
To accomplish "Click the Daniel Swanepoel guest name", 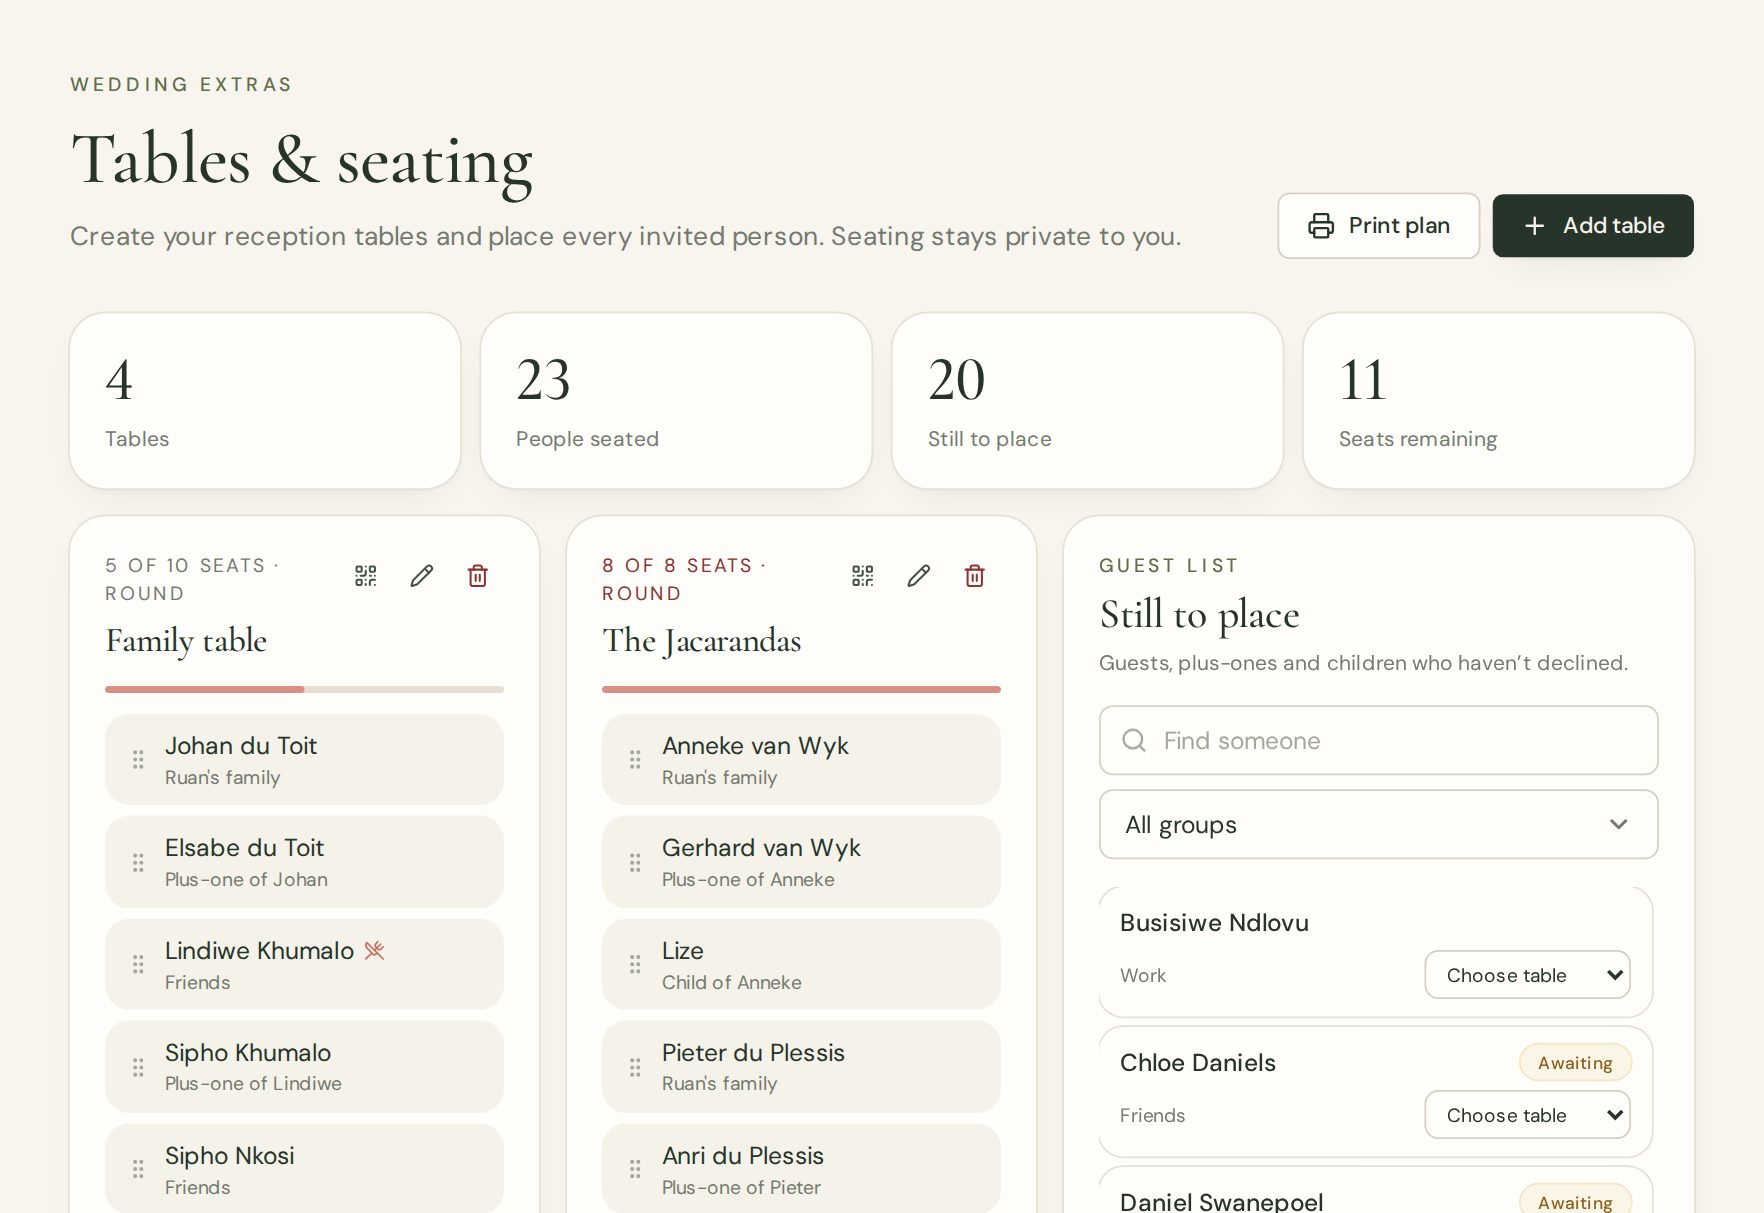I will (x=1222, y=1201).
